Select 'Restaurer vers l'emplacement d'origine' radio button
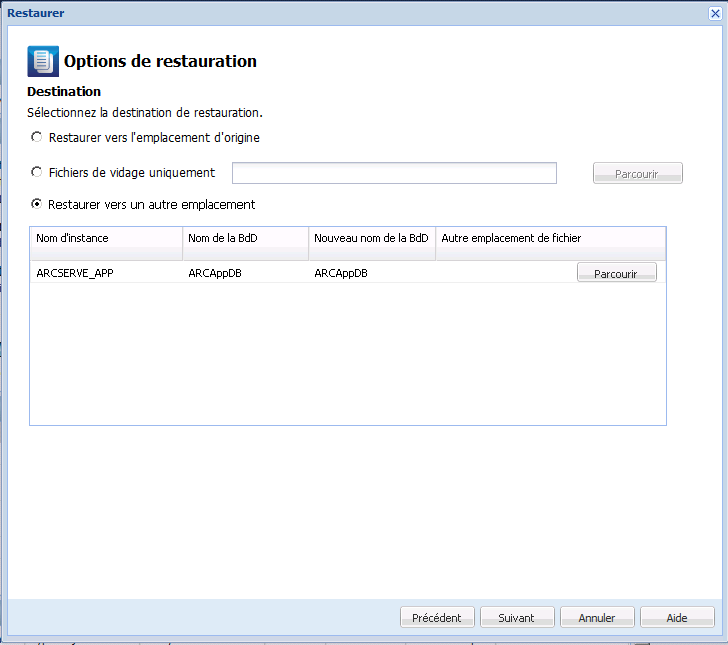This screenshot has width=728, height=645. [37, 137]
